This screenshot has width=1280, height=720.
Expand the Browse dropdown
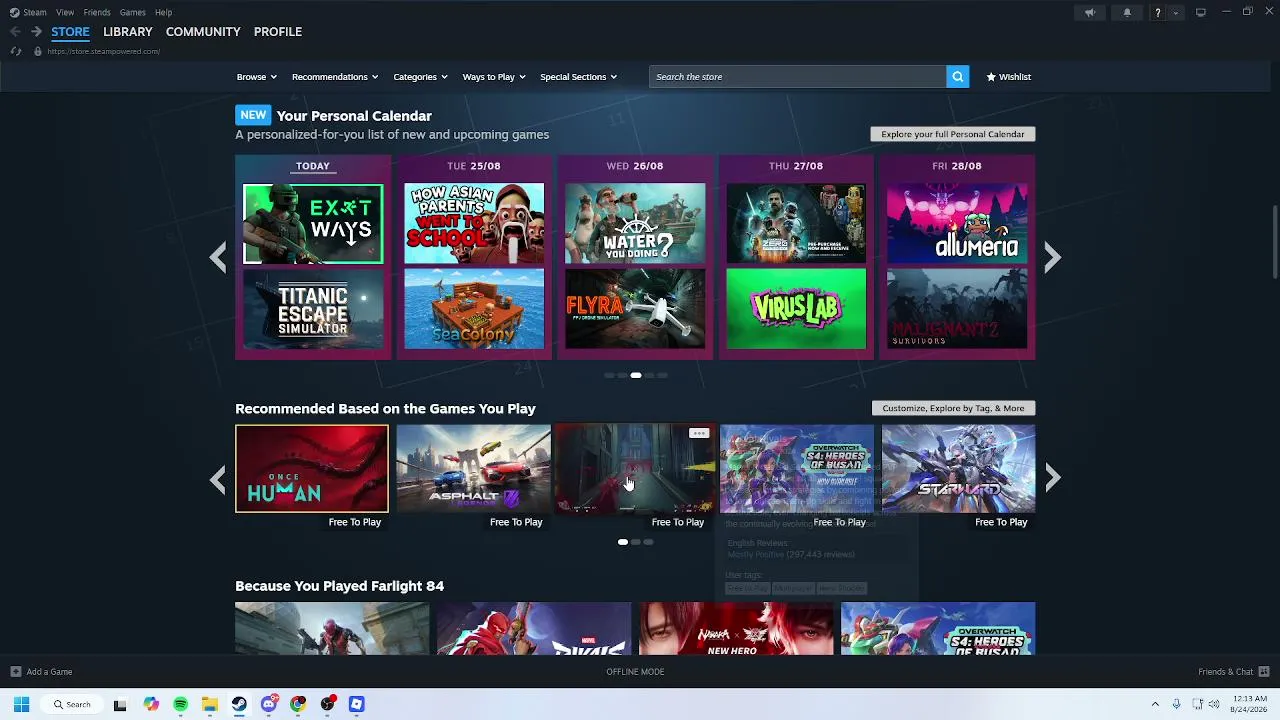coord(256,77)
